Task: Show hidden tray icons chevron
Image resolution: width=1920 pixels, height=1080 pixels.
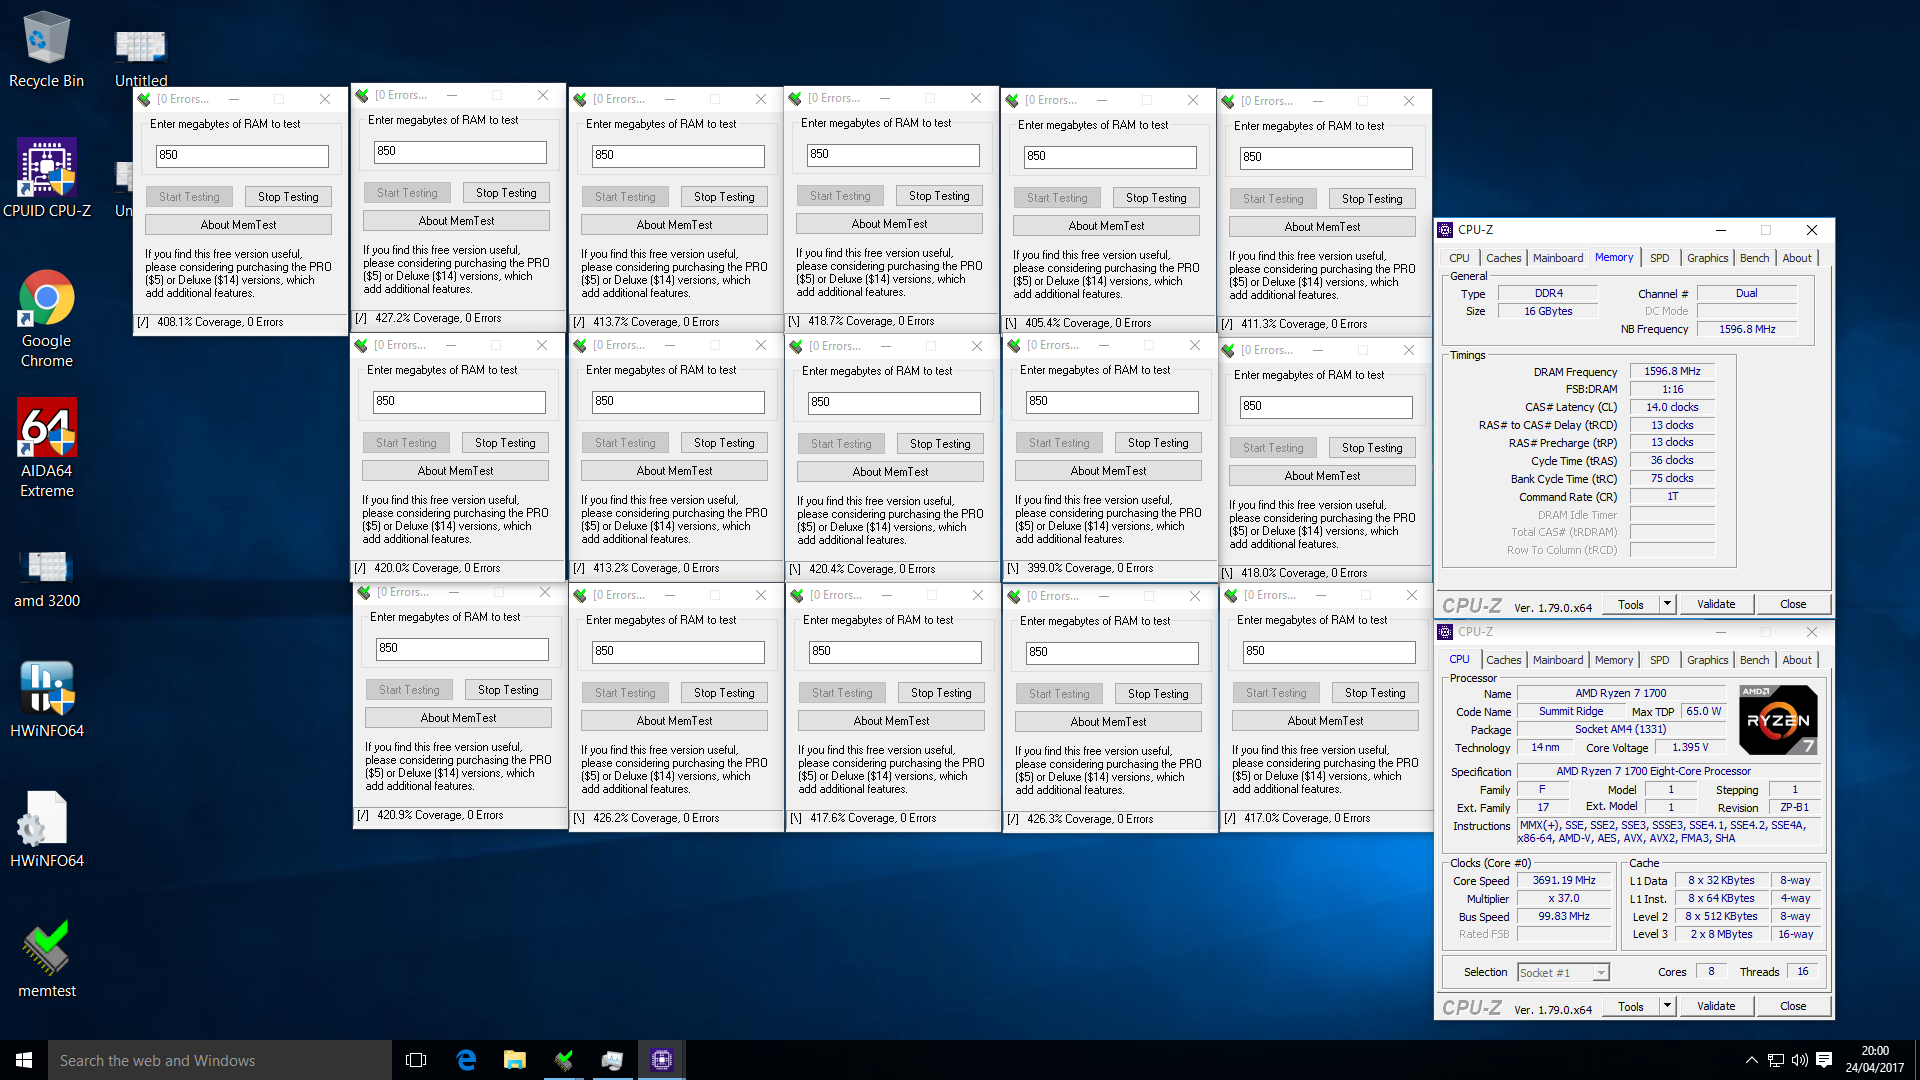Action: coord(1751,1060)
